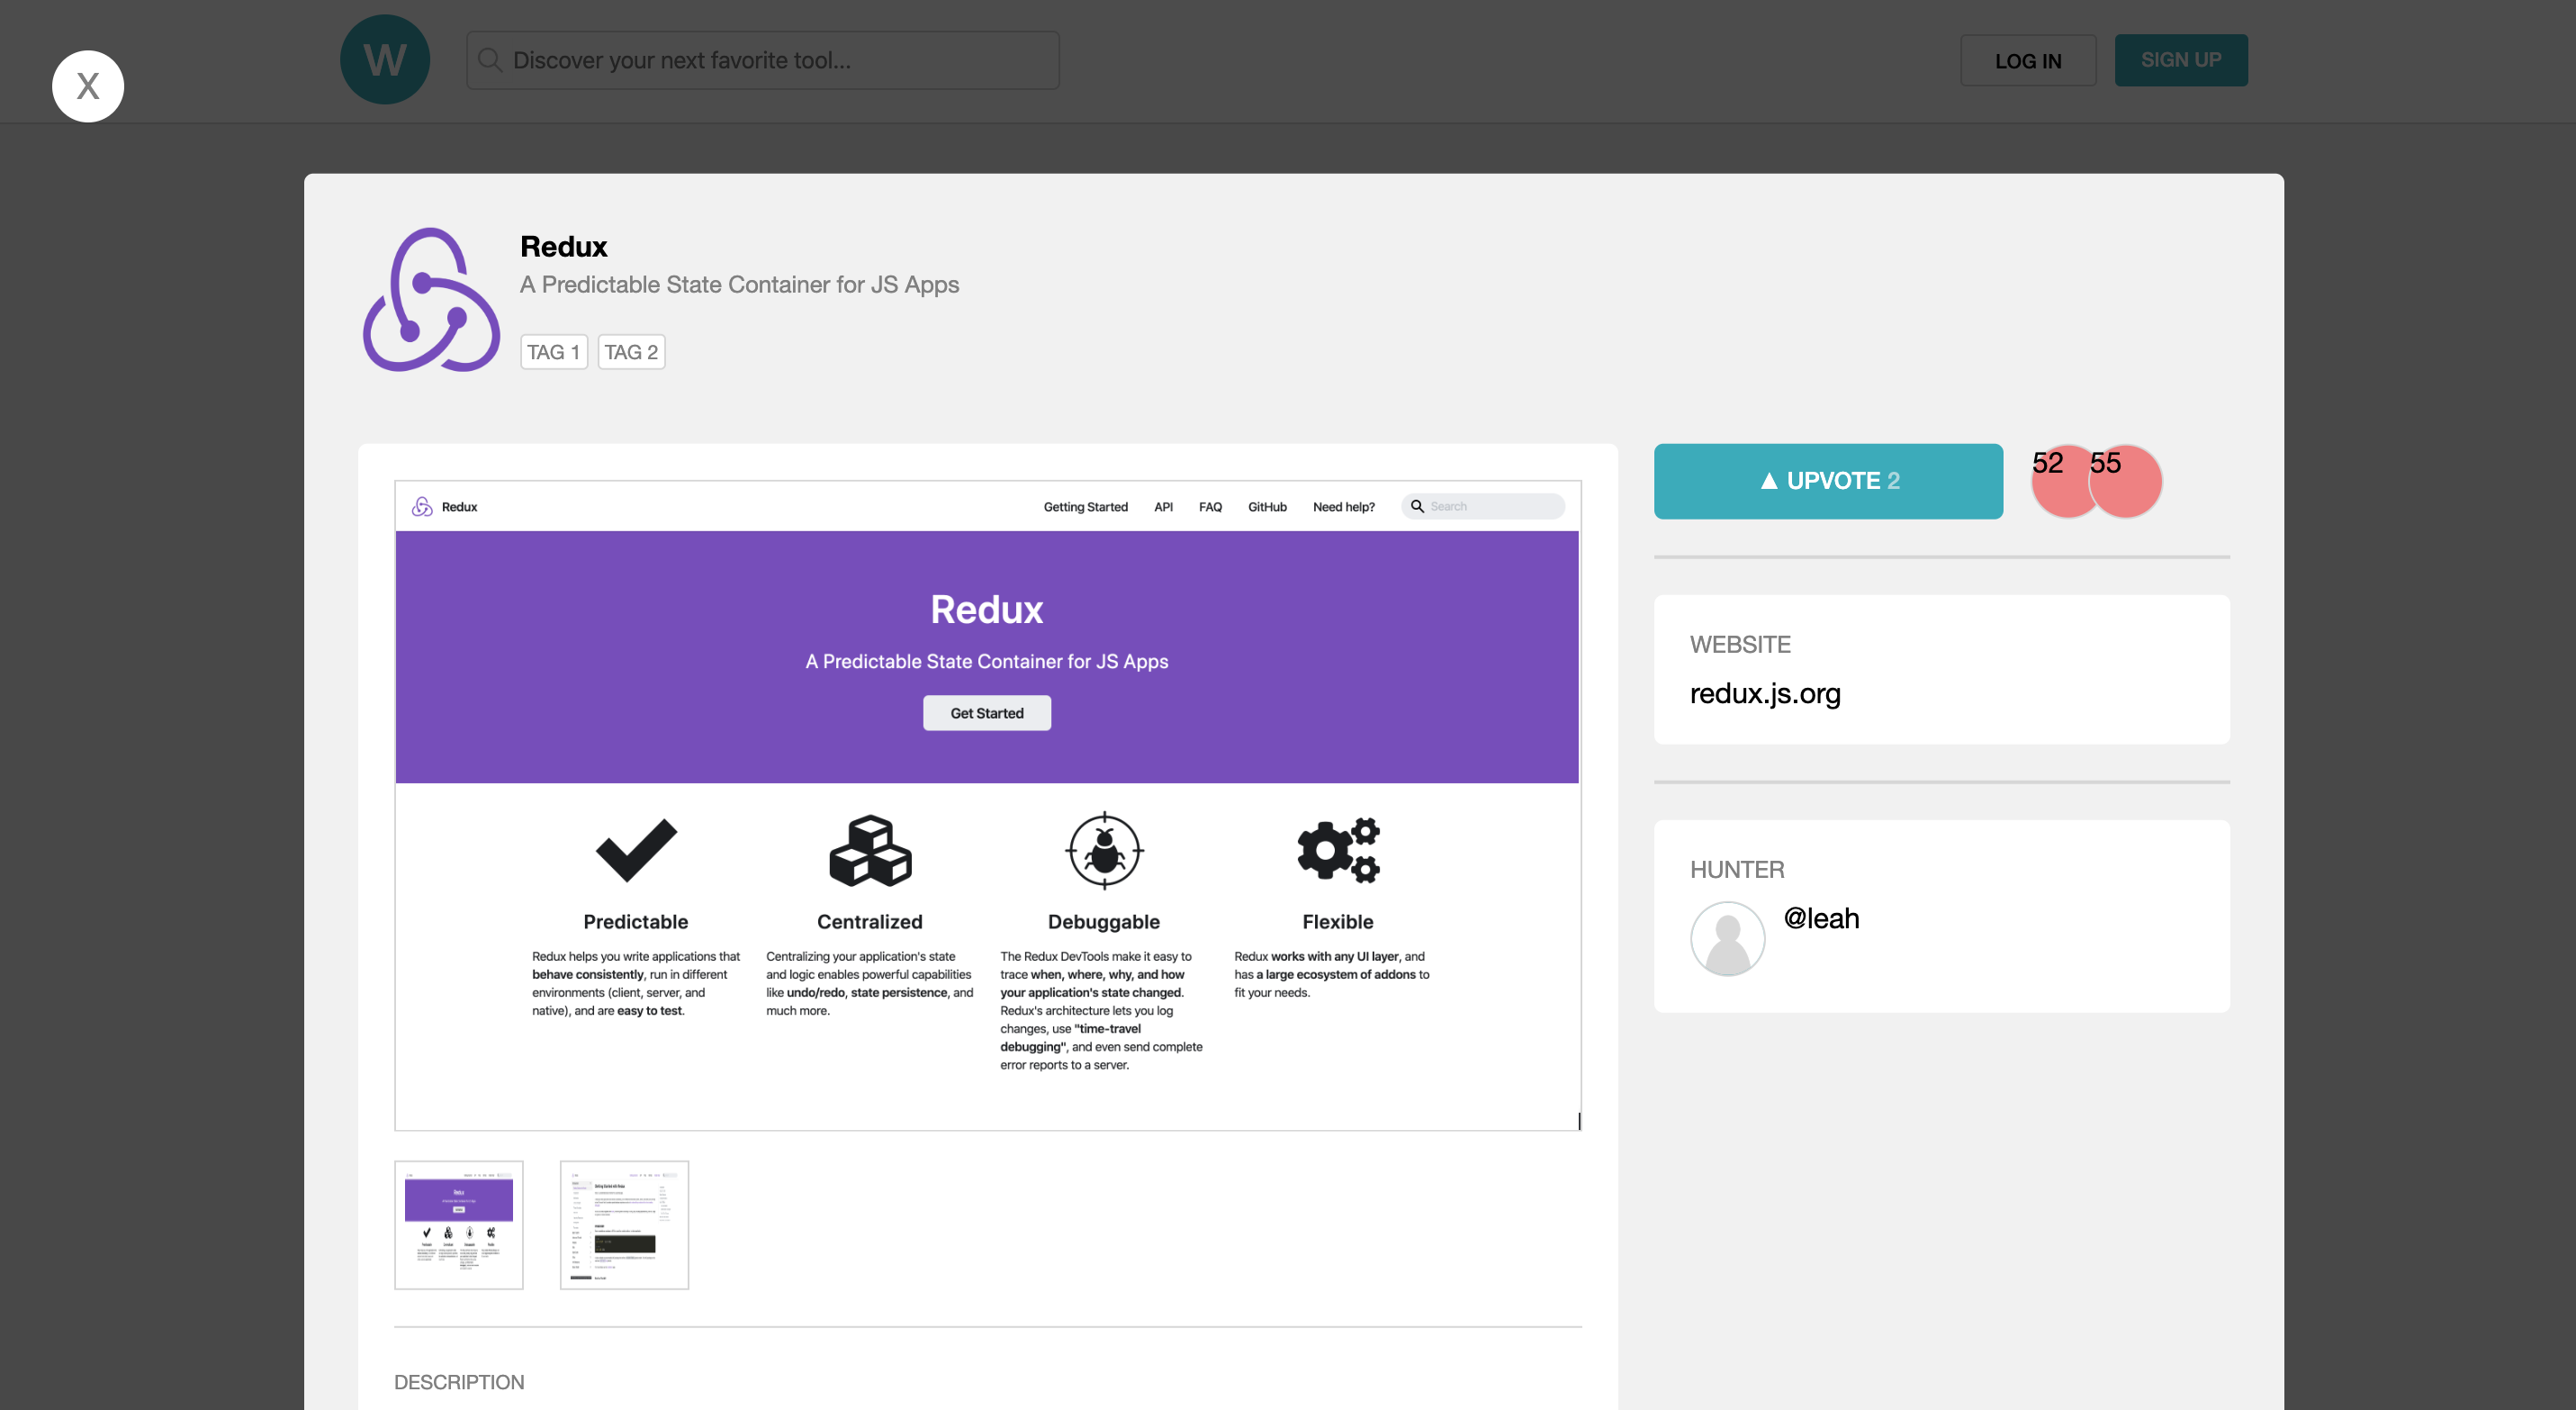Click the Redux title heading

[564, 246]
